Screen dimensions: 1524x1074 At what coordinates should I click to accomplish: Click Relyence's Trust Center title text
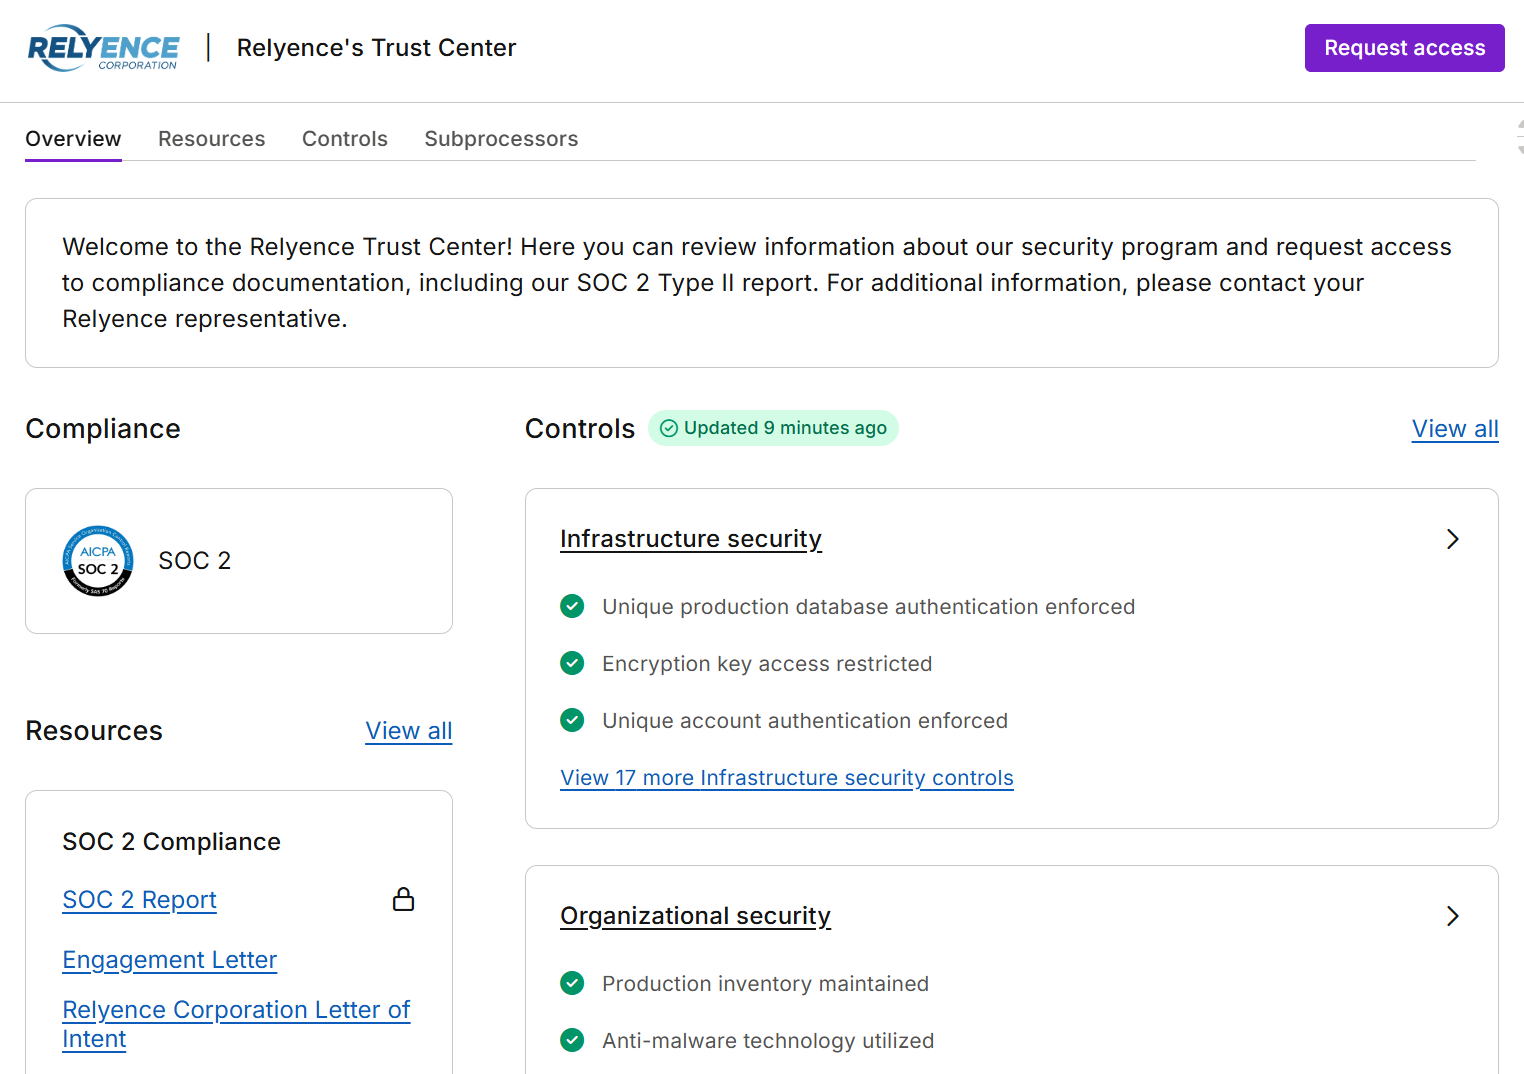click(x=376, y=48)
